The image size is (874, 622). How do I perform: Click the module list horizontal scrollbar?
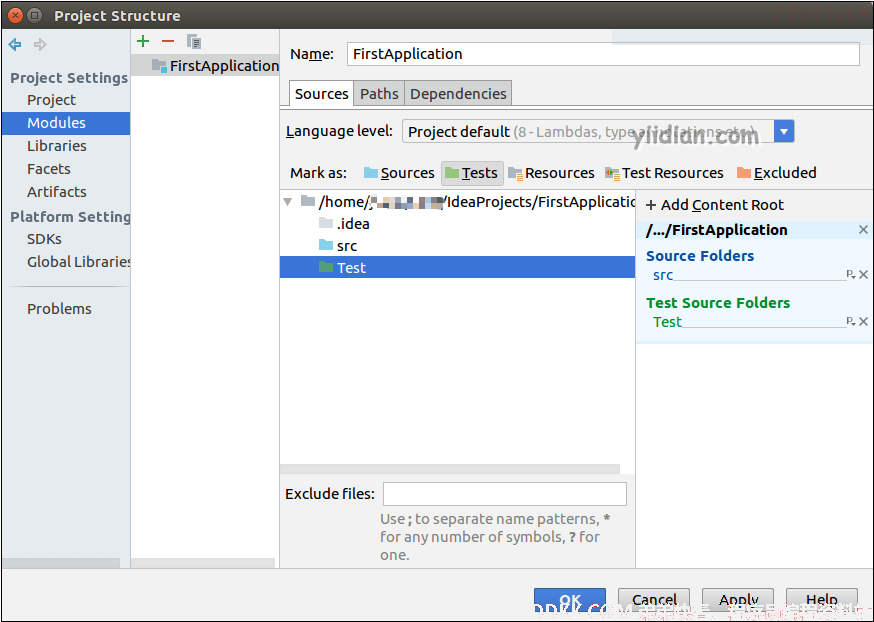pyautogui.click(x=203, y=563)
